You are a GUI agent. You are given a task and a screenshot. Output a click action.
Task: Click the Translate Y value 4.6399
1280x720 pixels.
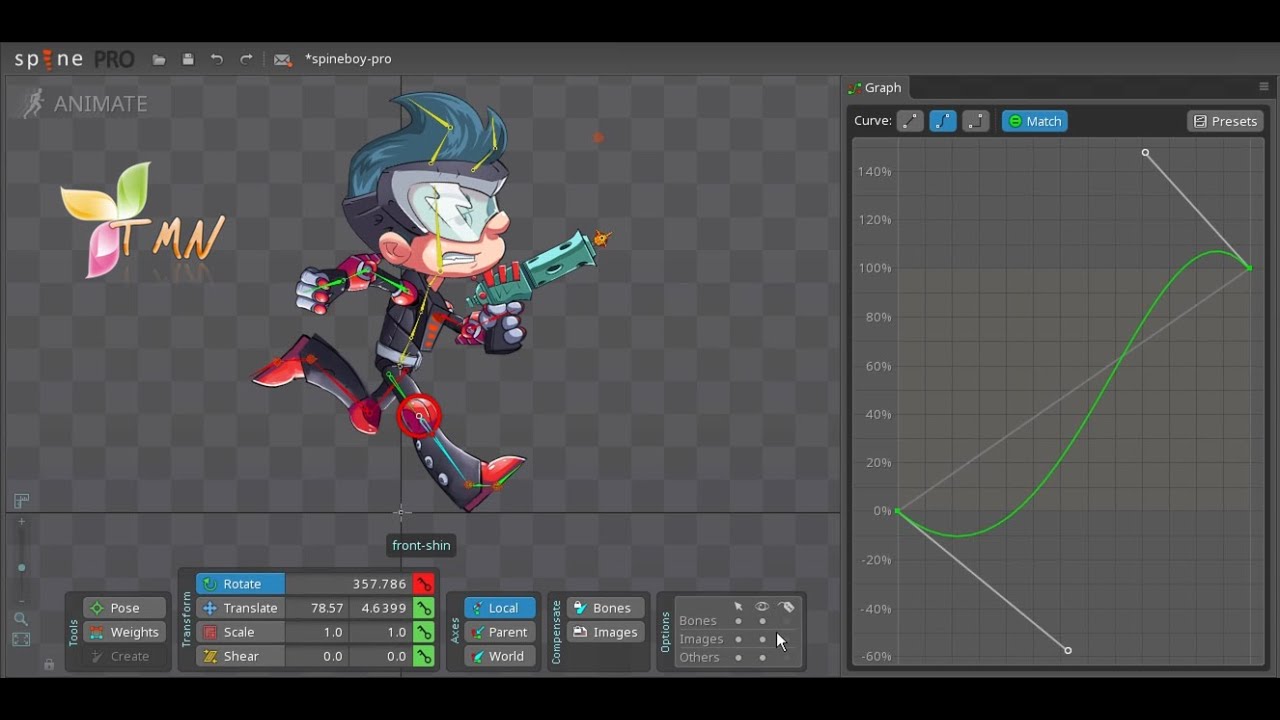click(x=381, y=608)
